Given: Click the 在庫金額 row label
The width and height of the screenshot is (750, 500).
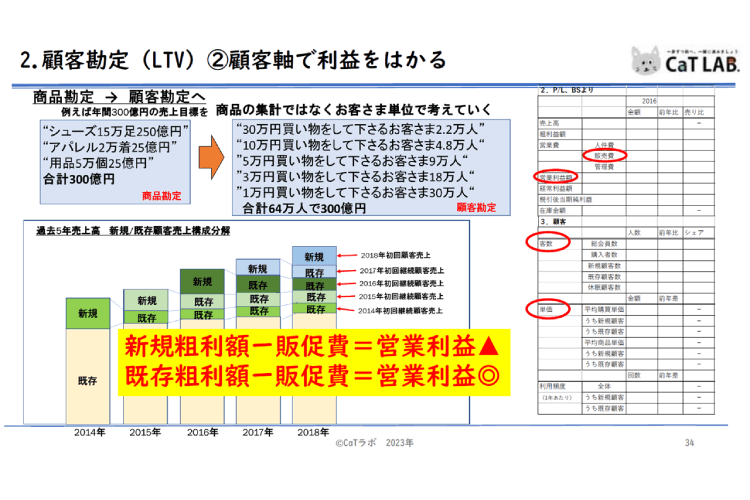Looking at the screenshot, I should pos(552,211).
